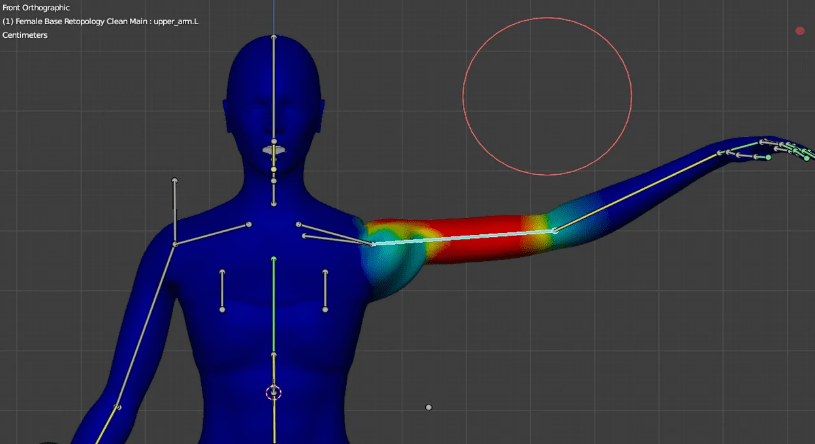This screenshot has height=444, width=815.
Task: Select the breast bone beside the raised arm
Action: pos(325,291)
